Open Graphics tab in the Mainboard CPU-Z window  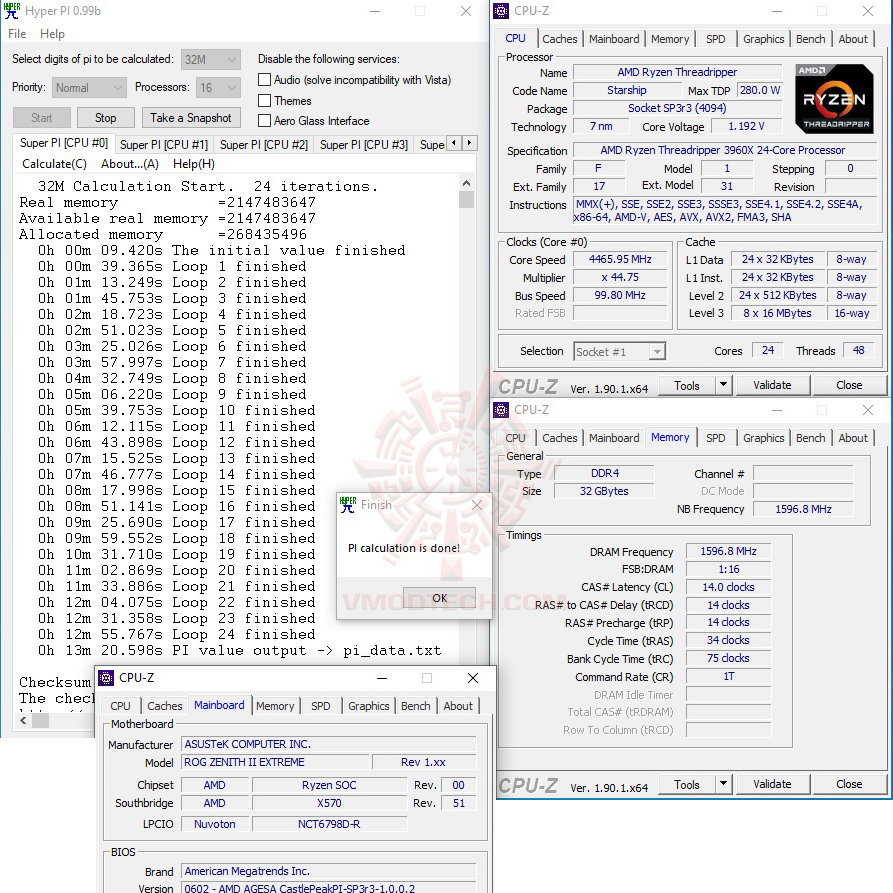point(368,706)
